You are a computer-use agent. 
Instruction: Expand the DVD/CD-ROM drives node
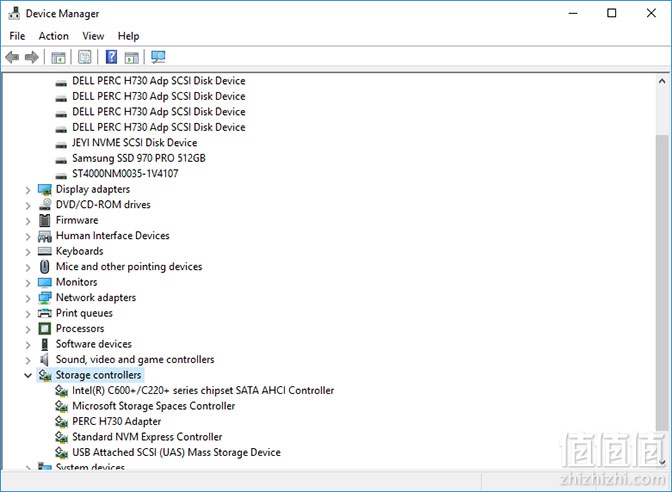(x=28, y=205)
